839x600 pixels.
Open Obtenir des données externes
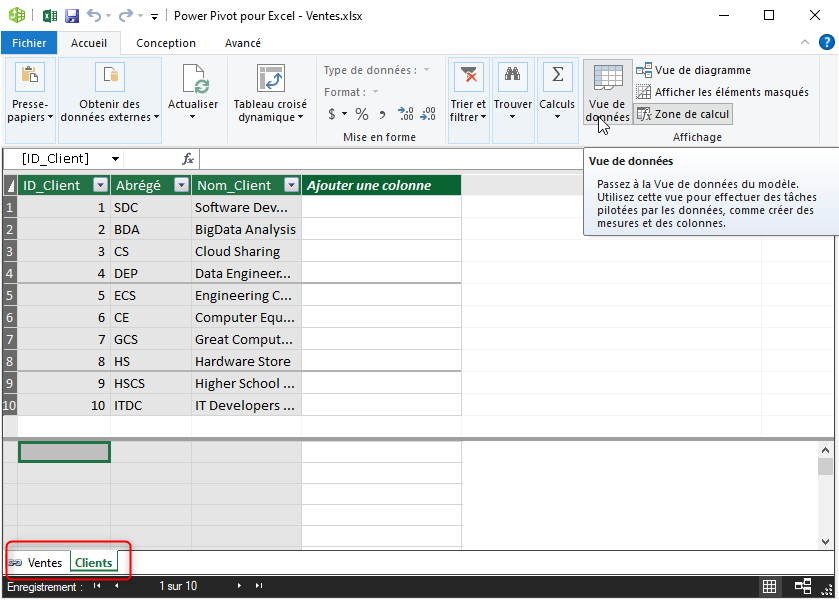pos(110,100)
